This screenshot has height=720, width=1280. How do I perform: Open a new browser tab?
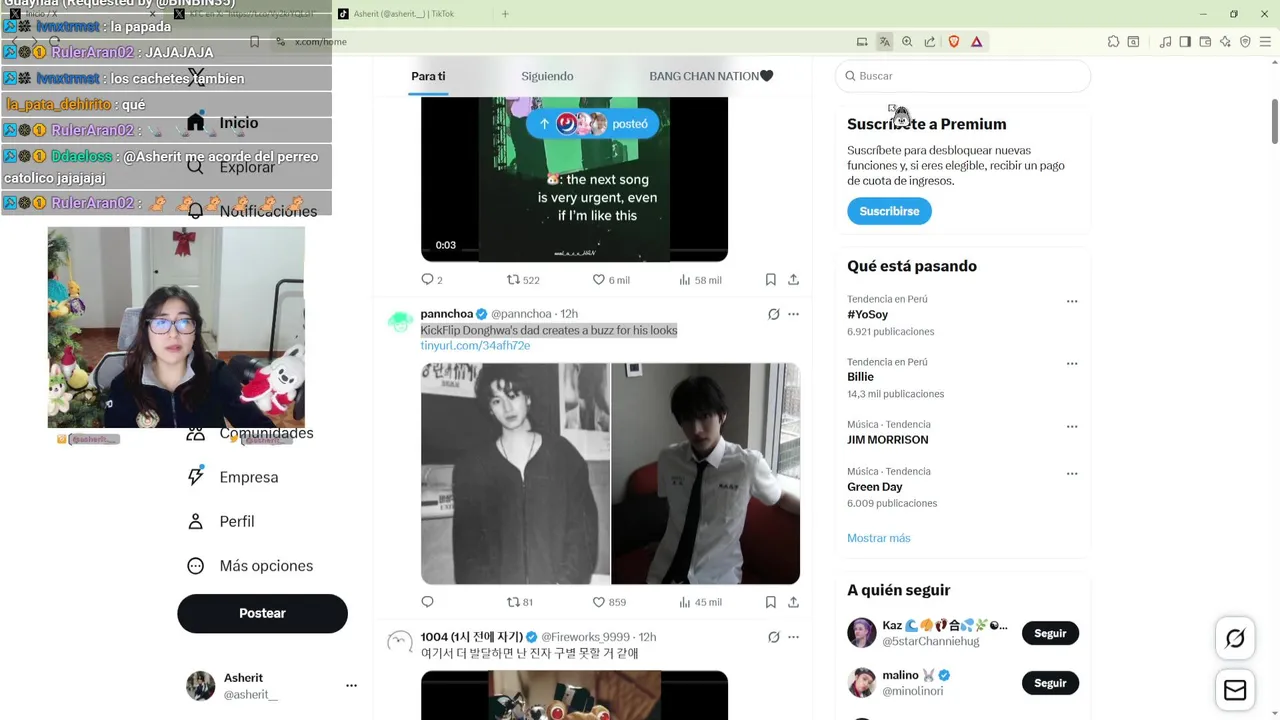coord(505,14)
